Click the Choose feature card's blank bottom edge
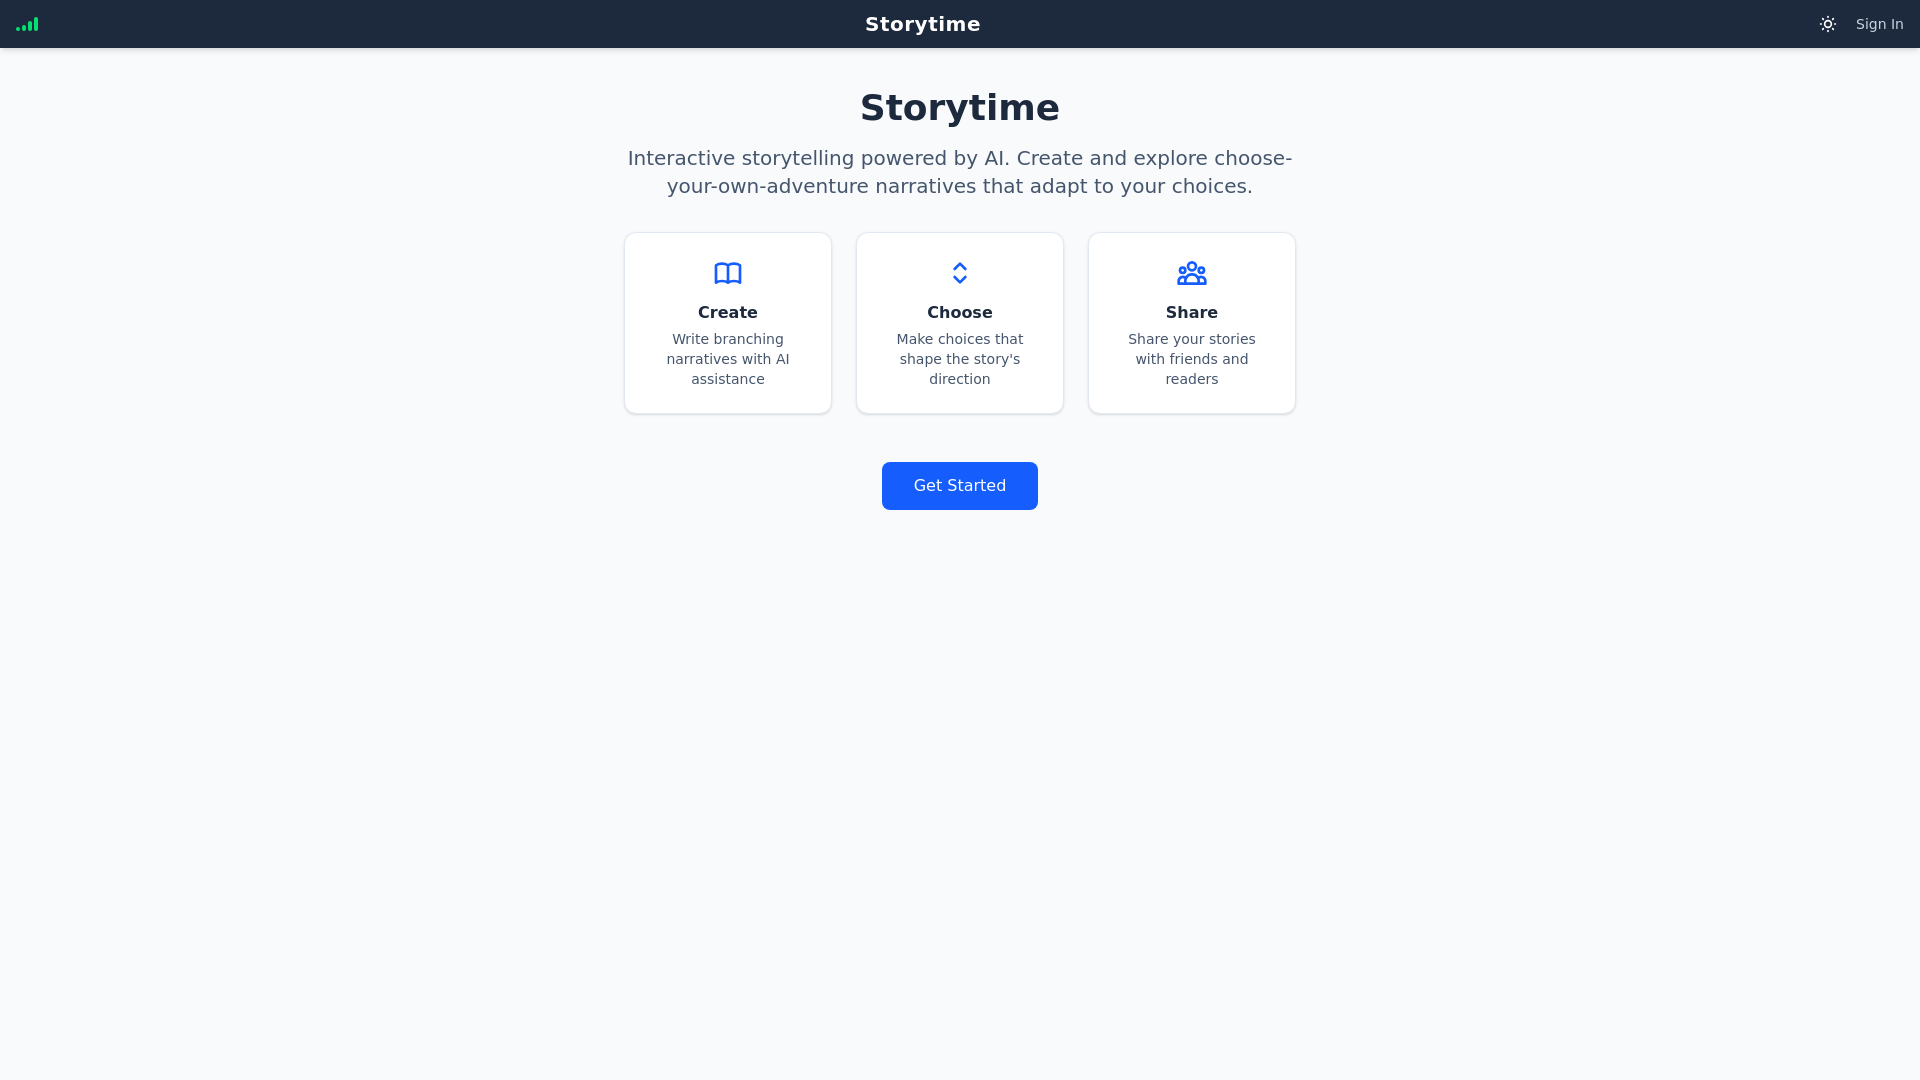Screen dimensions: 1920x1080 [x=960, y=402]
